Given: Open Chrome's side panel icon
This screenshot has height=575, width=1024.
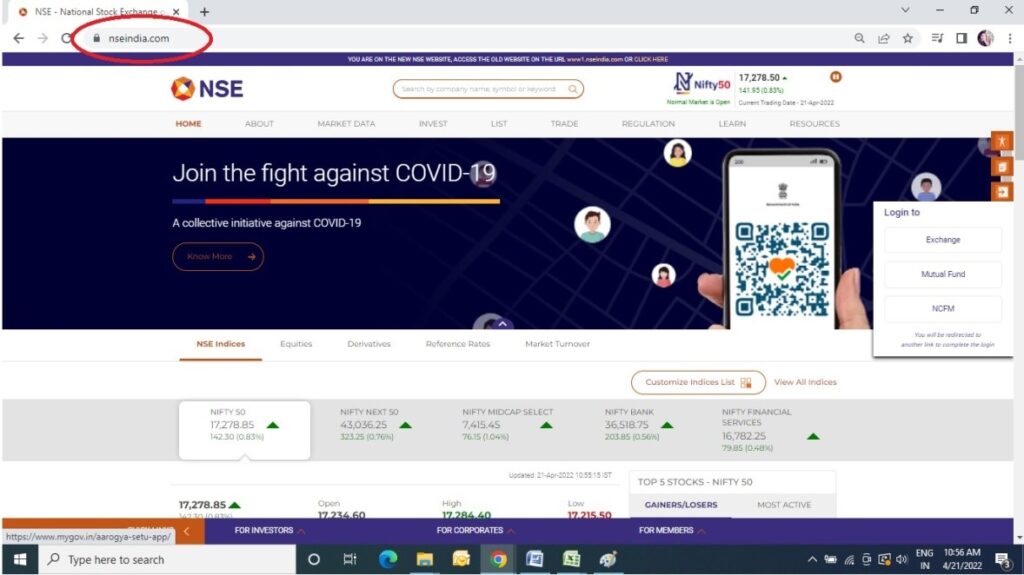Looking at the screenshot, I should (961, 39).
